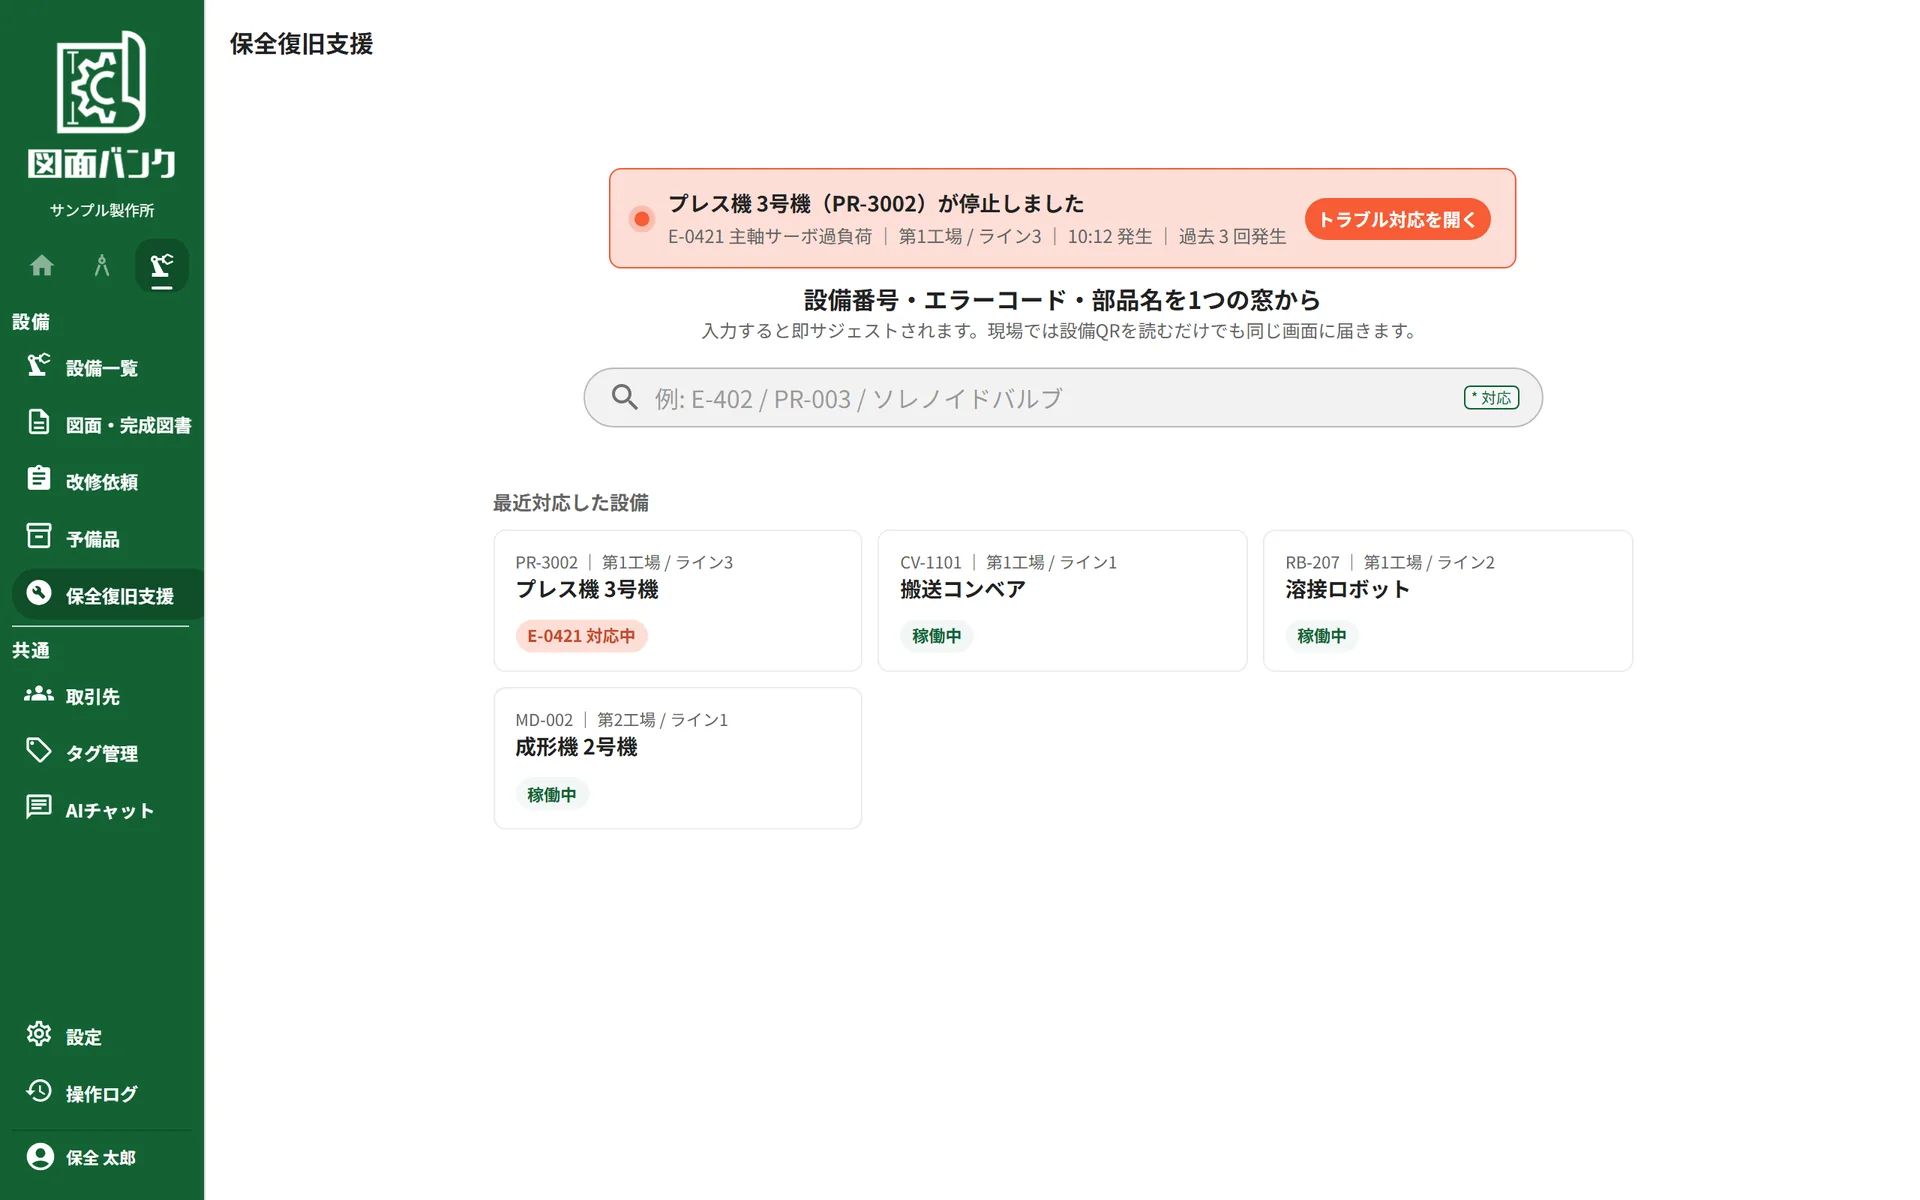This screenshot has height=1200, width=1920.
Task: Focus the equipment search input field
Action: 1062,398
